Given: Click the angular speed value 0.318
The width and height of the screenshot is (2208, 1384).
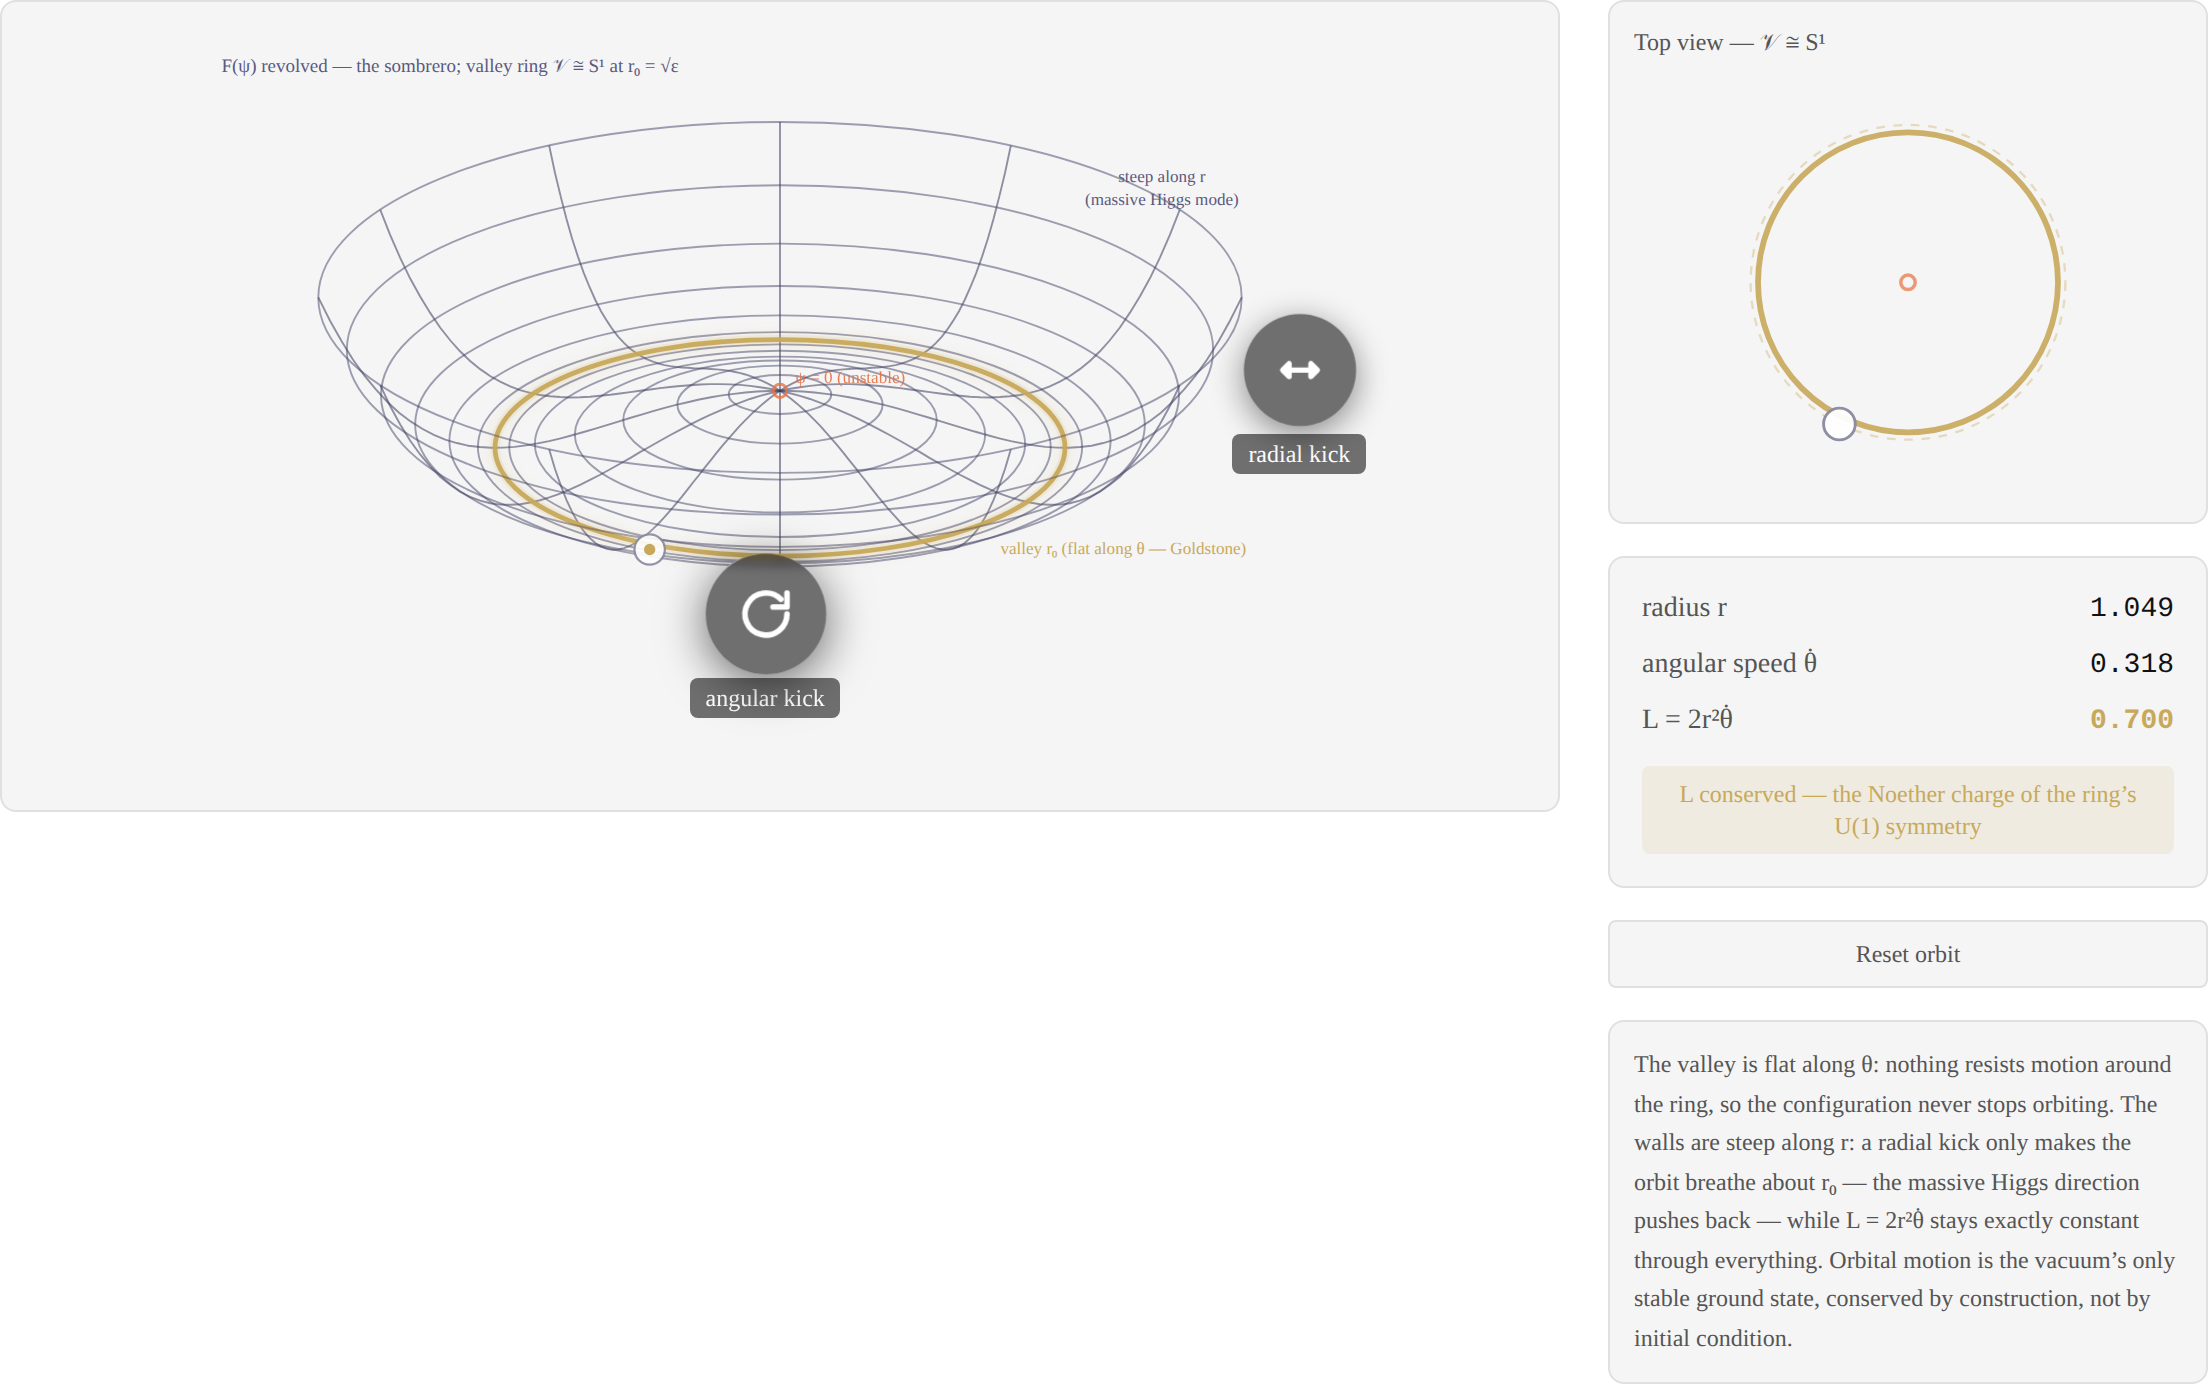Looking at the screenshot, I should [2131, 663].
